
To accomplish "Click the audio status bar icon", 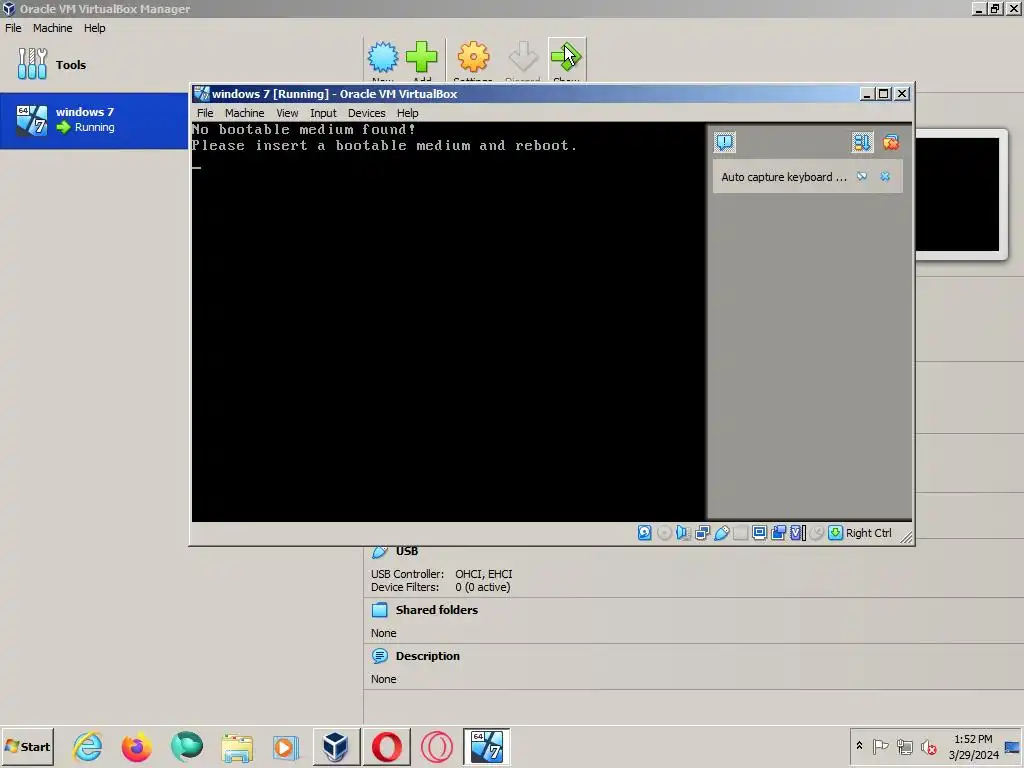I will pyautogui.click(x=683, y=533).
